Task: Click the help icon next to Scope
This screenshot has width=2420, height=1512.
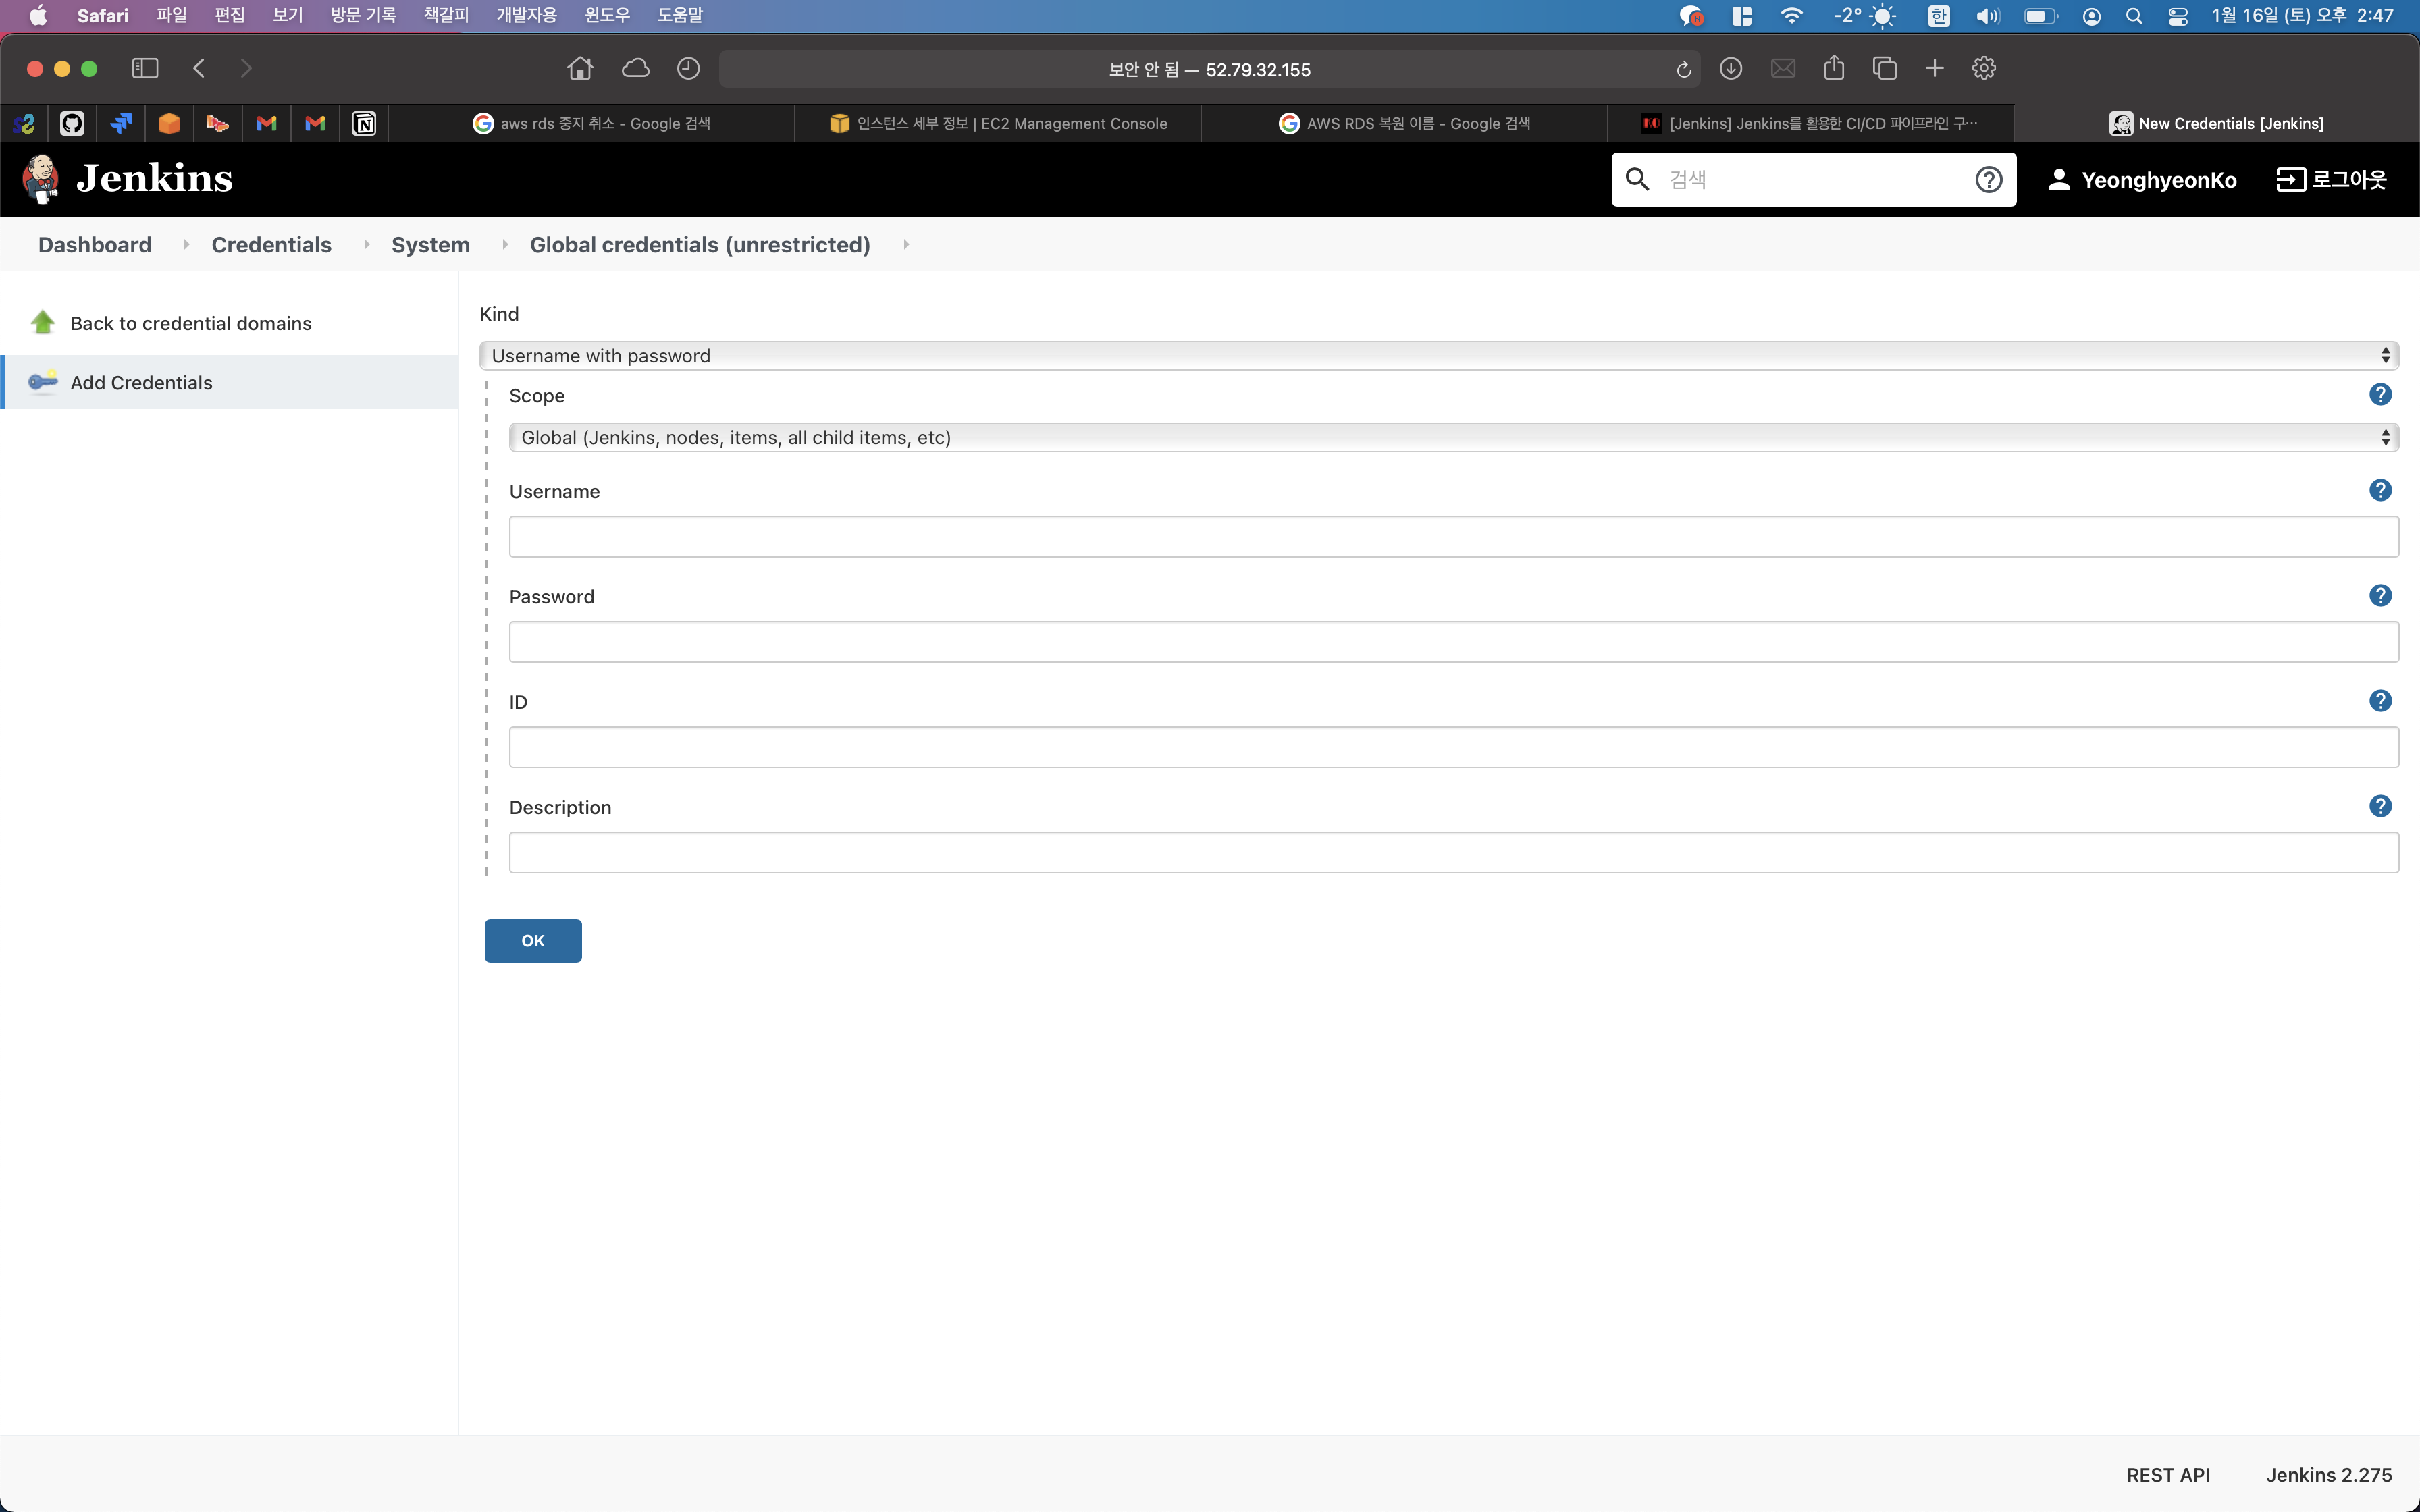Action: pos(2380,395)
